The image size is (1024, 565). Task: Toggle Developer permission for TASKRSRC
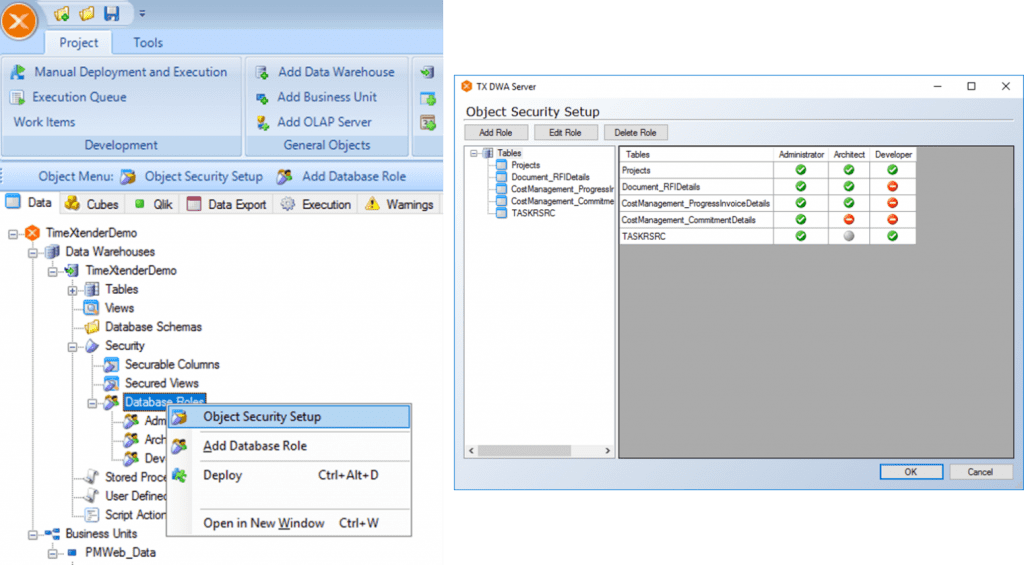893,236
